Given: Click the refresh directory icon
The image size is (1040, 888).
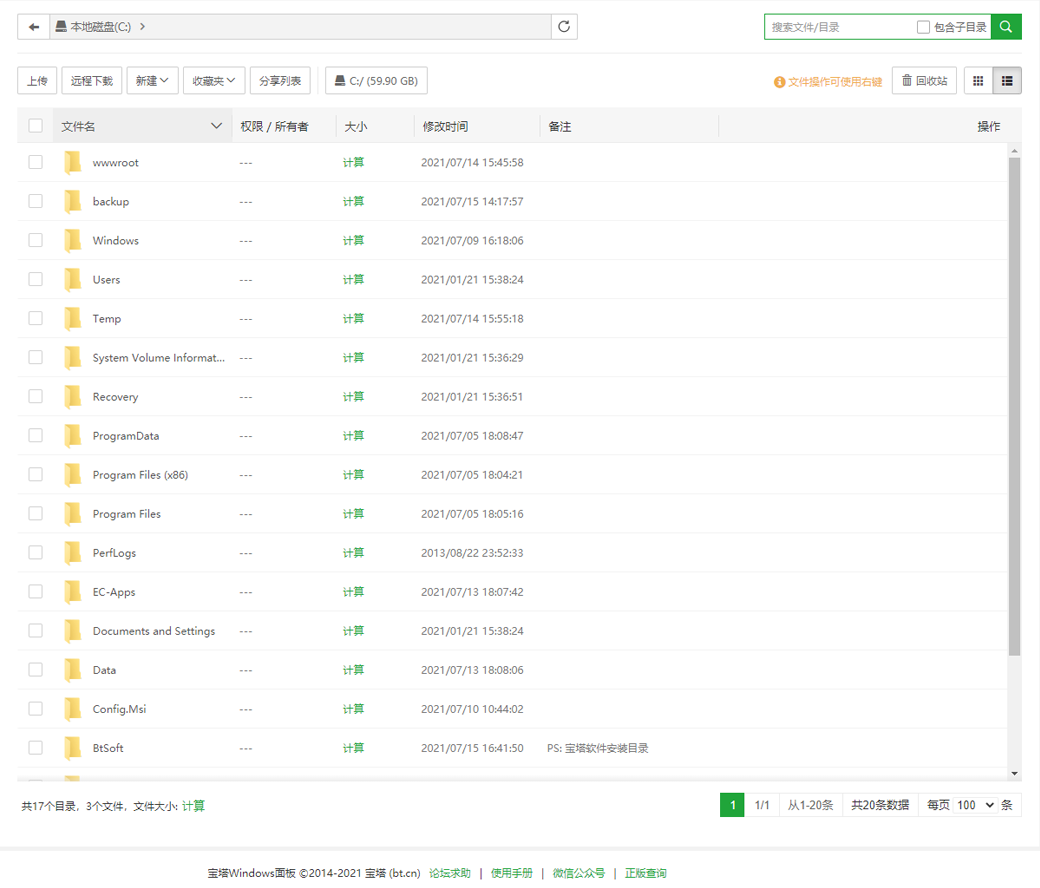Looking at the screenshot, I should click(564, 27).
